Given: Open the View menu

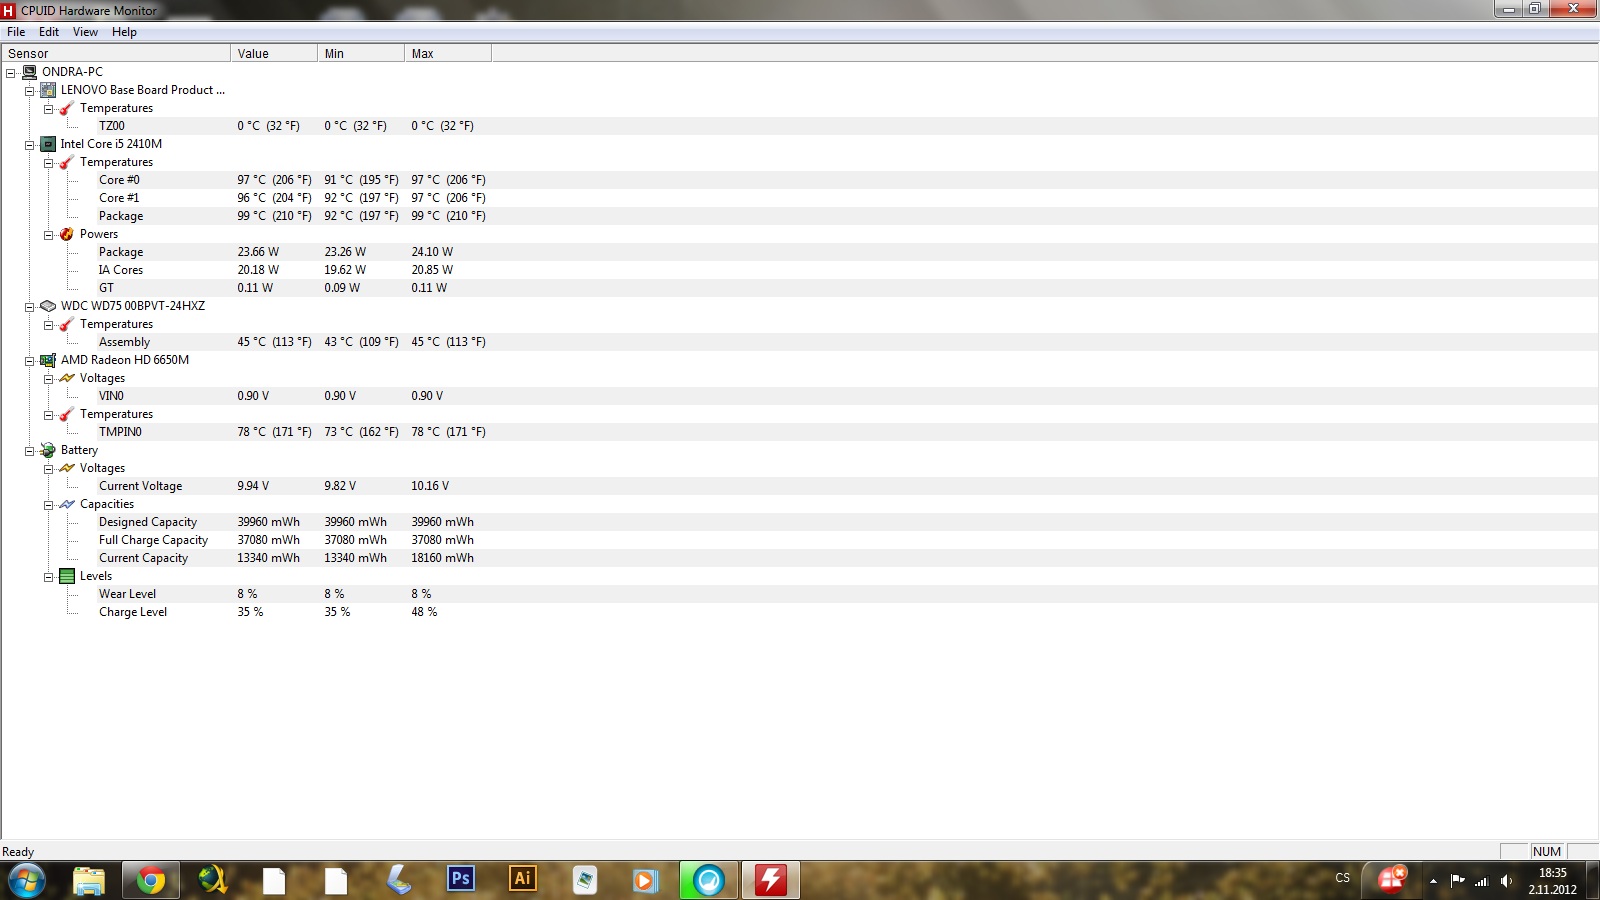Looking at the screenshot, I should click(x=85, y=32).
